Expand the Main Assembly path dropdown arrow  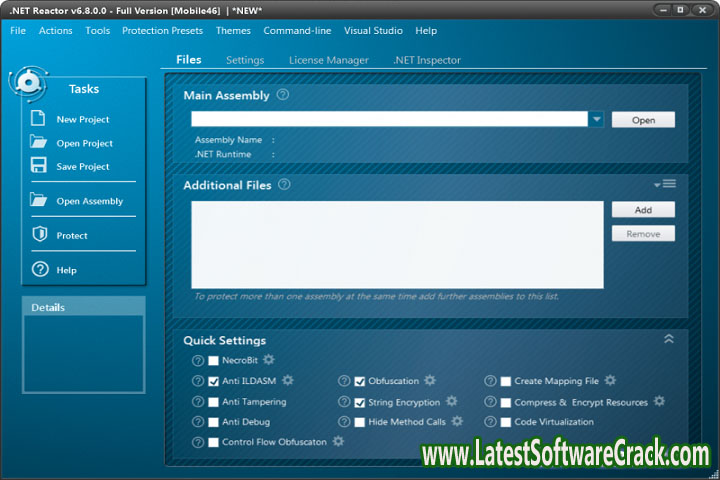point(597,119)
